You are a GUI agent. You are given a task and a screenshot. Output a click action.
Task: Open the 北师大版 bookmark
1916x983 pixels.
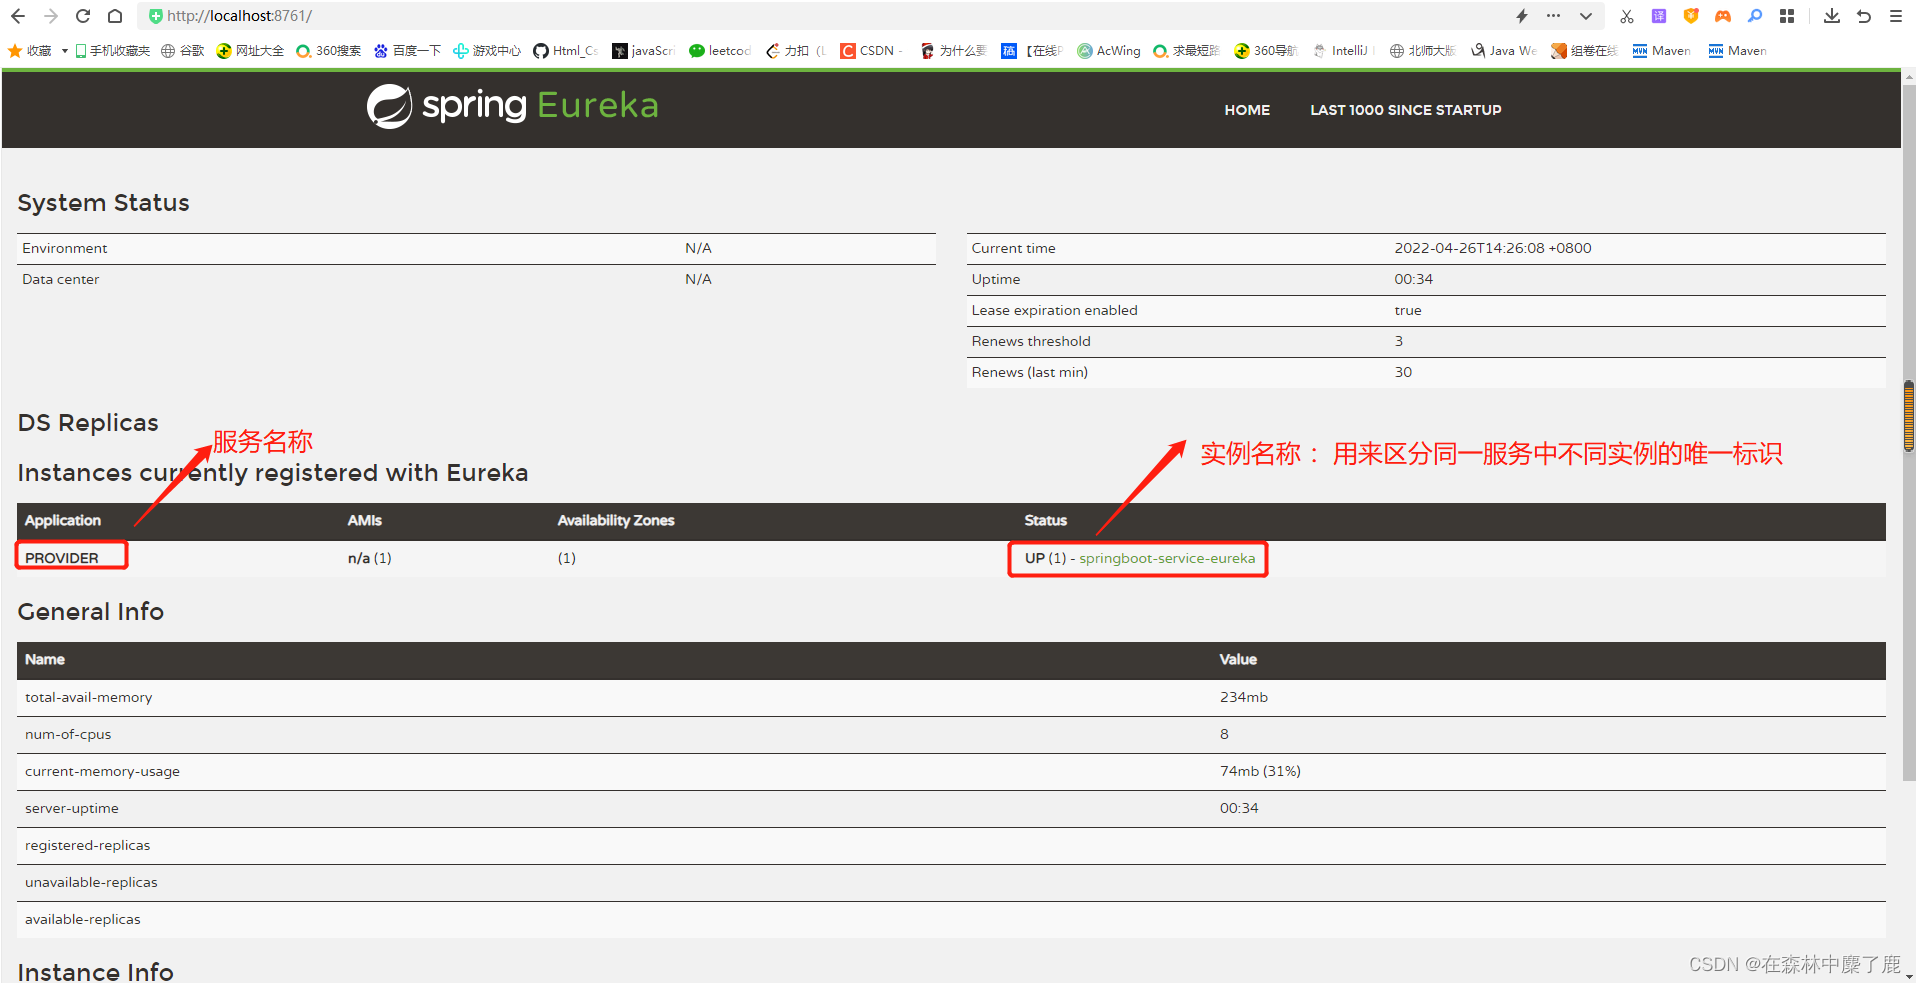pos(1422,51)
